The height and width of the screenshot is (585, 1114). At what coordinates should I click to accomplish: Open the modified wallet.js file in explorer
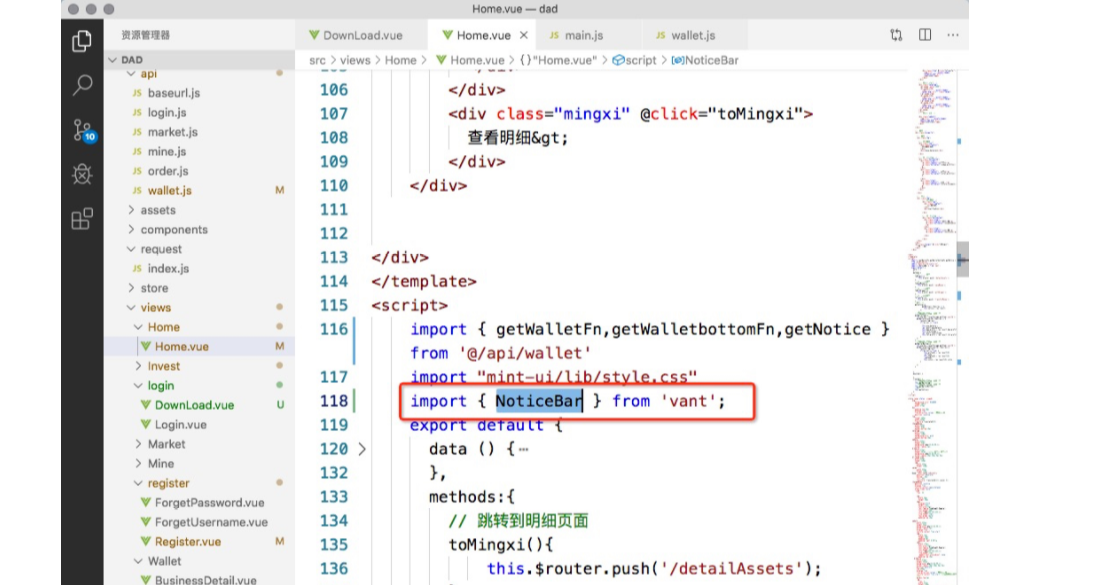tap(199, 190)
